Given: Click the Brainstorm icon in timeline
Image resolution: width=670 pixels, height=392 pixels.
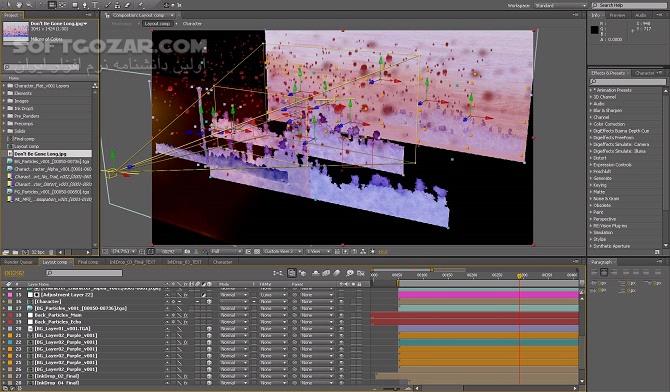Looking at the screenshot, I should tap(350, 273).
